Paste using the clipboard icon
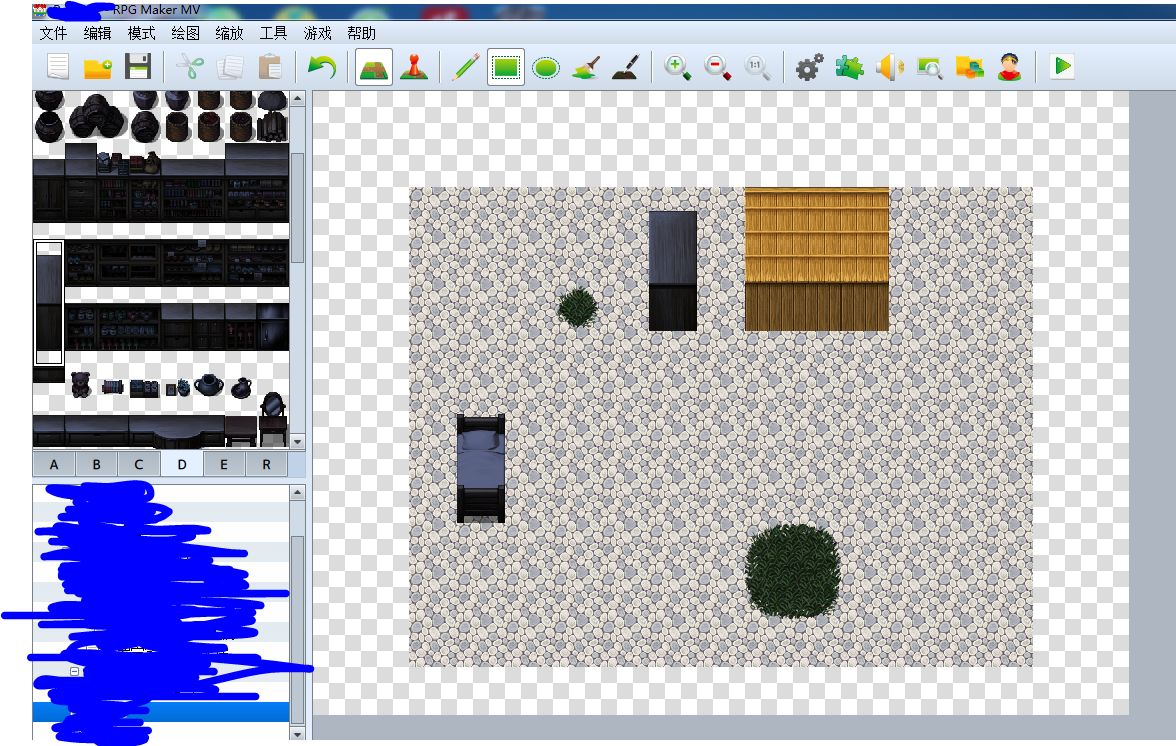 269,67
